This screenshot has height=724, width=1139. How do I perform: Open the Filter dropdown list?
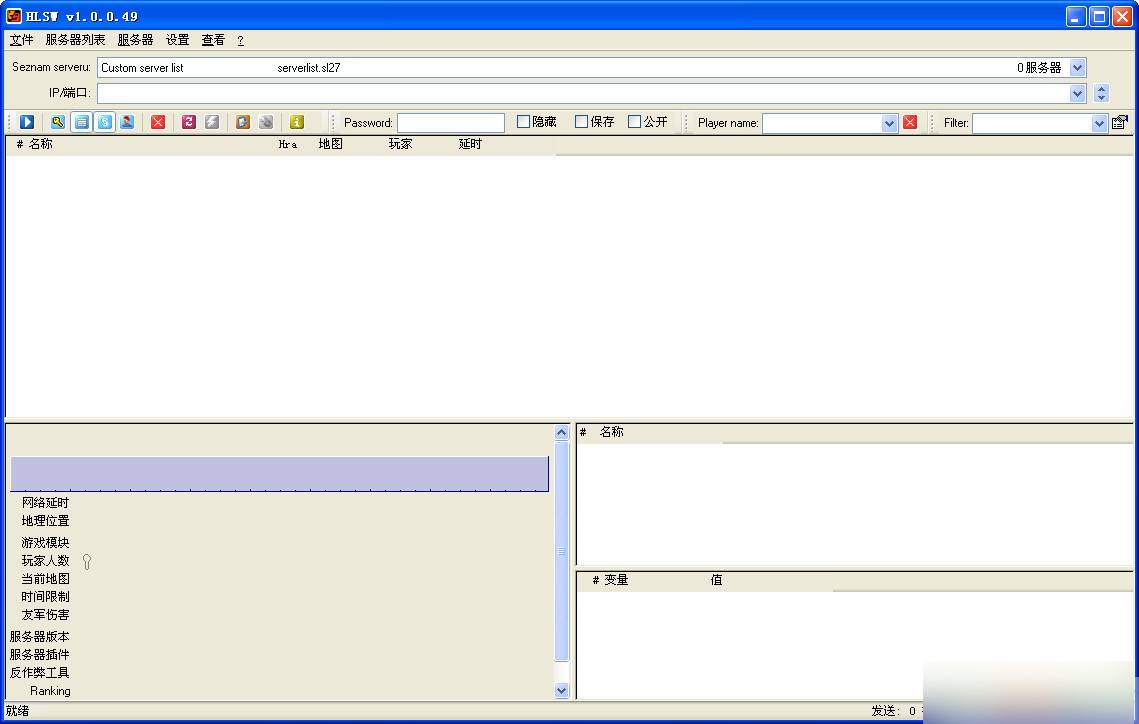pos(1099,123)
